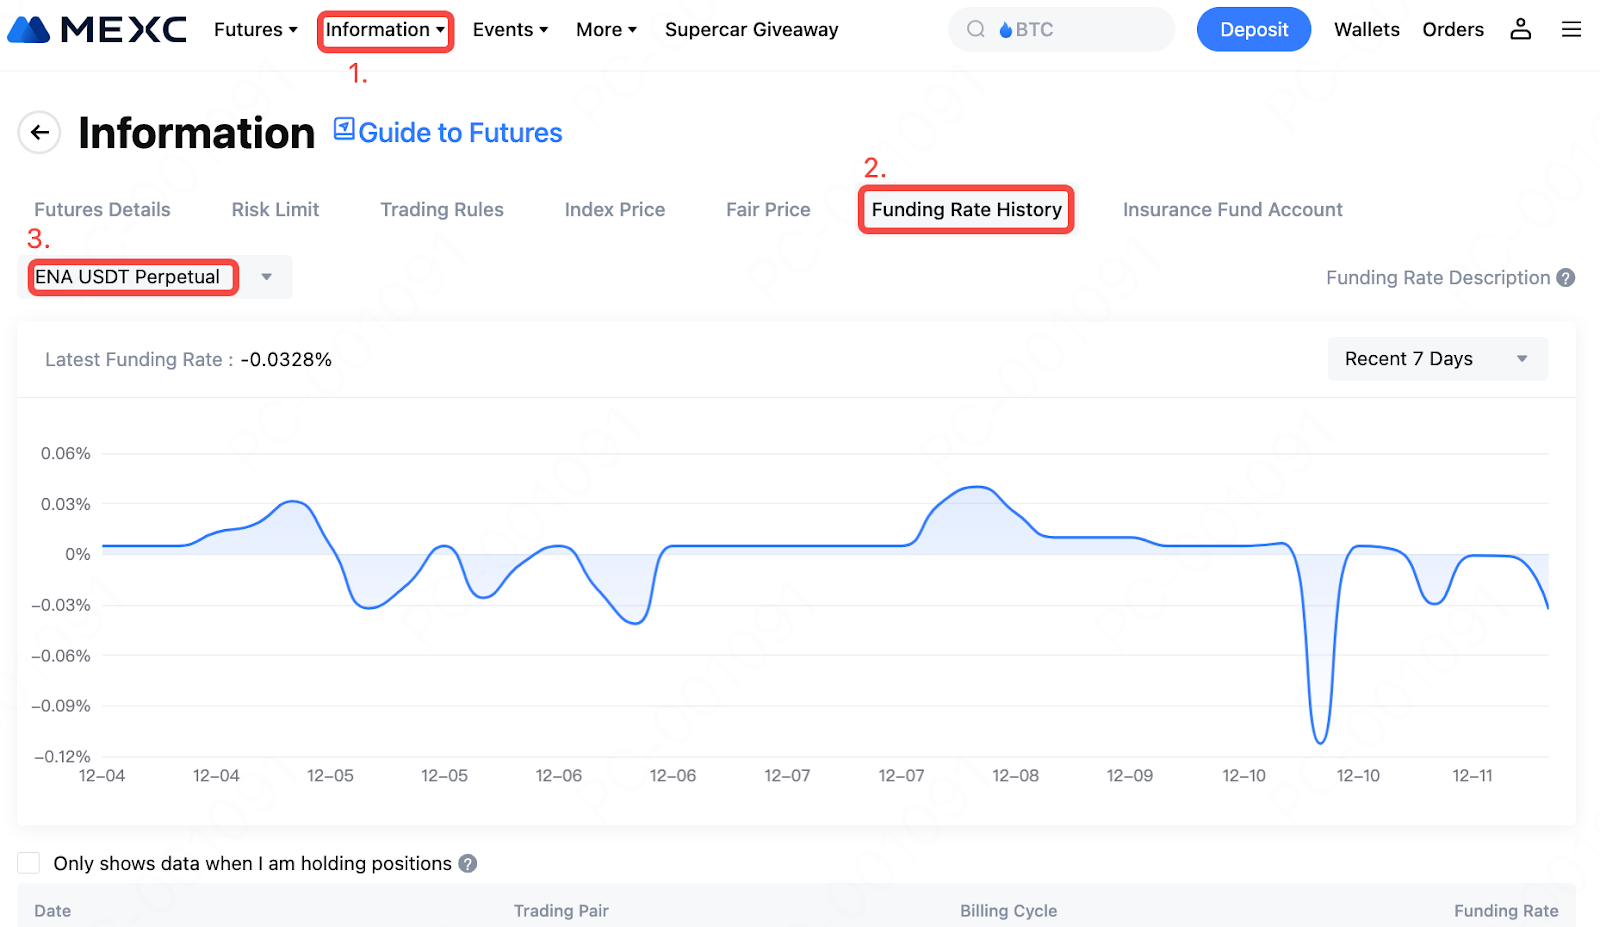The image size is (1600, 927).
Task: Expand the Futures menu
Action: [256, 30]
